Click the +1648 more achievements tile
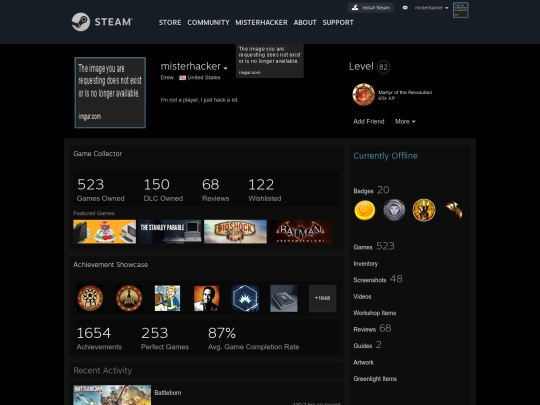540x405 pixels. coord(322,298)
